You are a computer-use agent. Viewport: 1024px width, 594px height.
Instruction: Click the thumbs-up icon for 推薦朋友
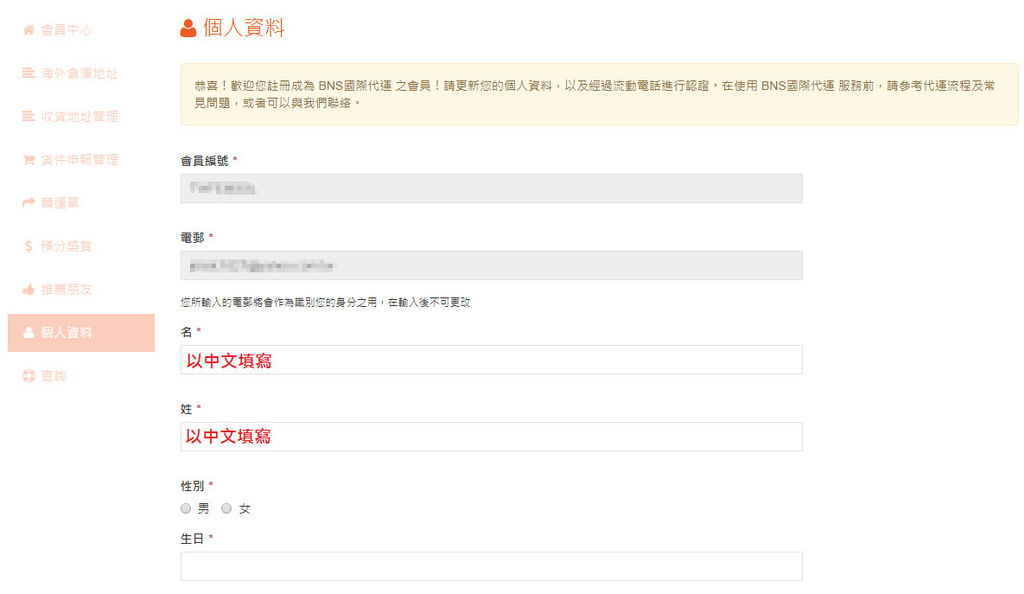28,289
